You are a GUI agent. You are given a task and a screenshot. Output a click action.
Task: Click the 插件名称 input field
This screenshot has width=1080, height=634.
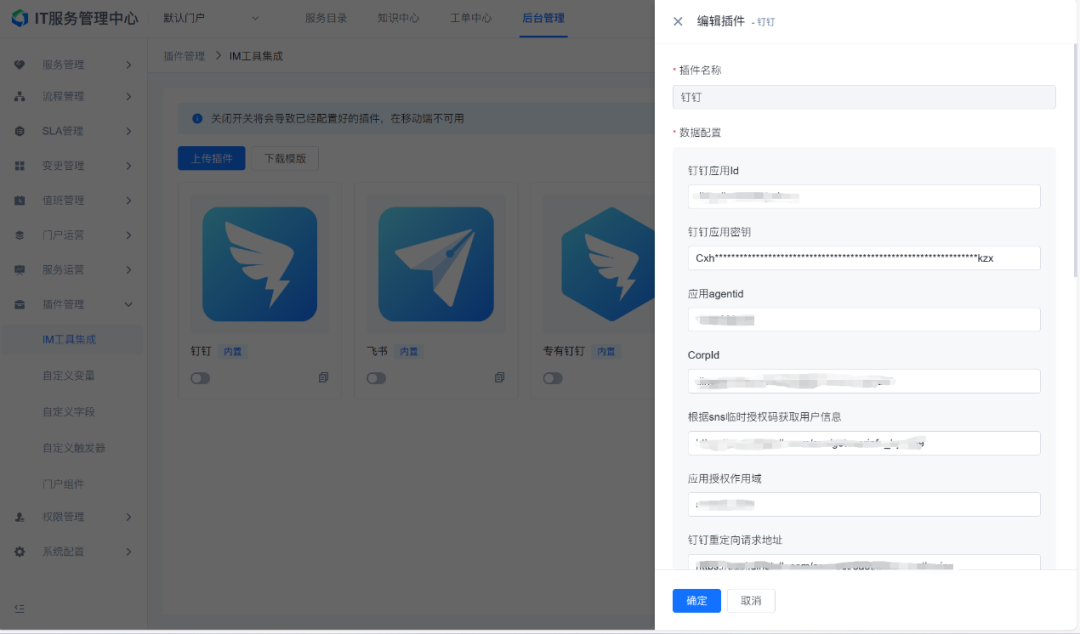(864, 97)
